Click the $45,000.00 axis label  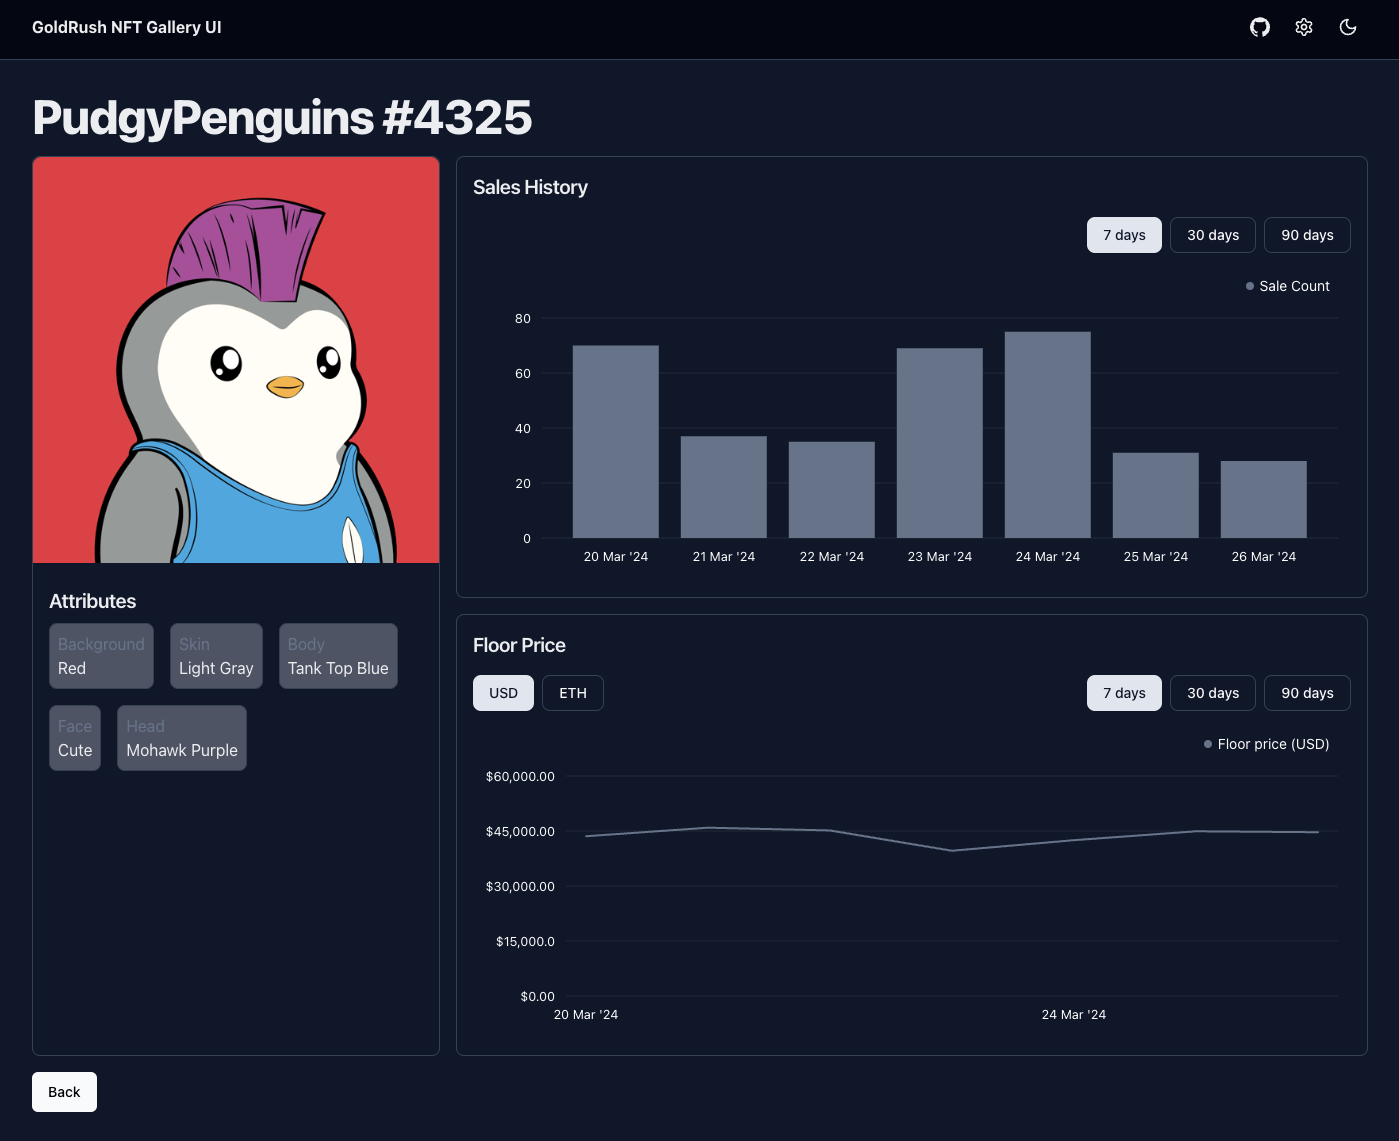pyautogui.click(x=520, y=831)
